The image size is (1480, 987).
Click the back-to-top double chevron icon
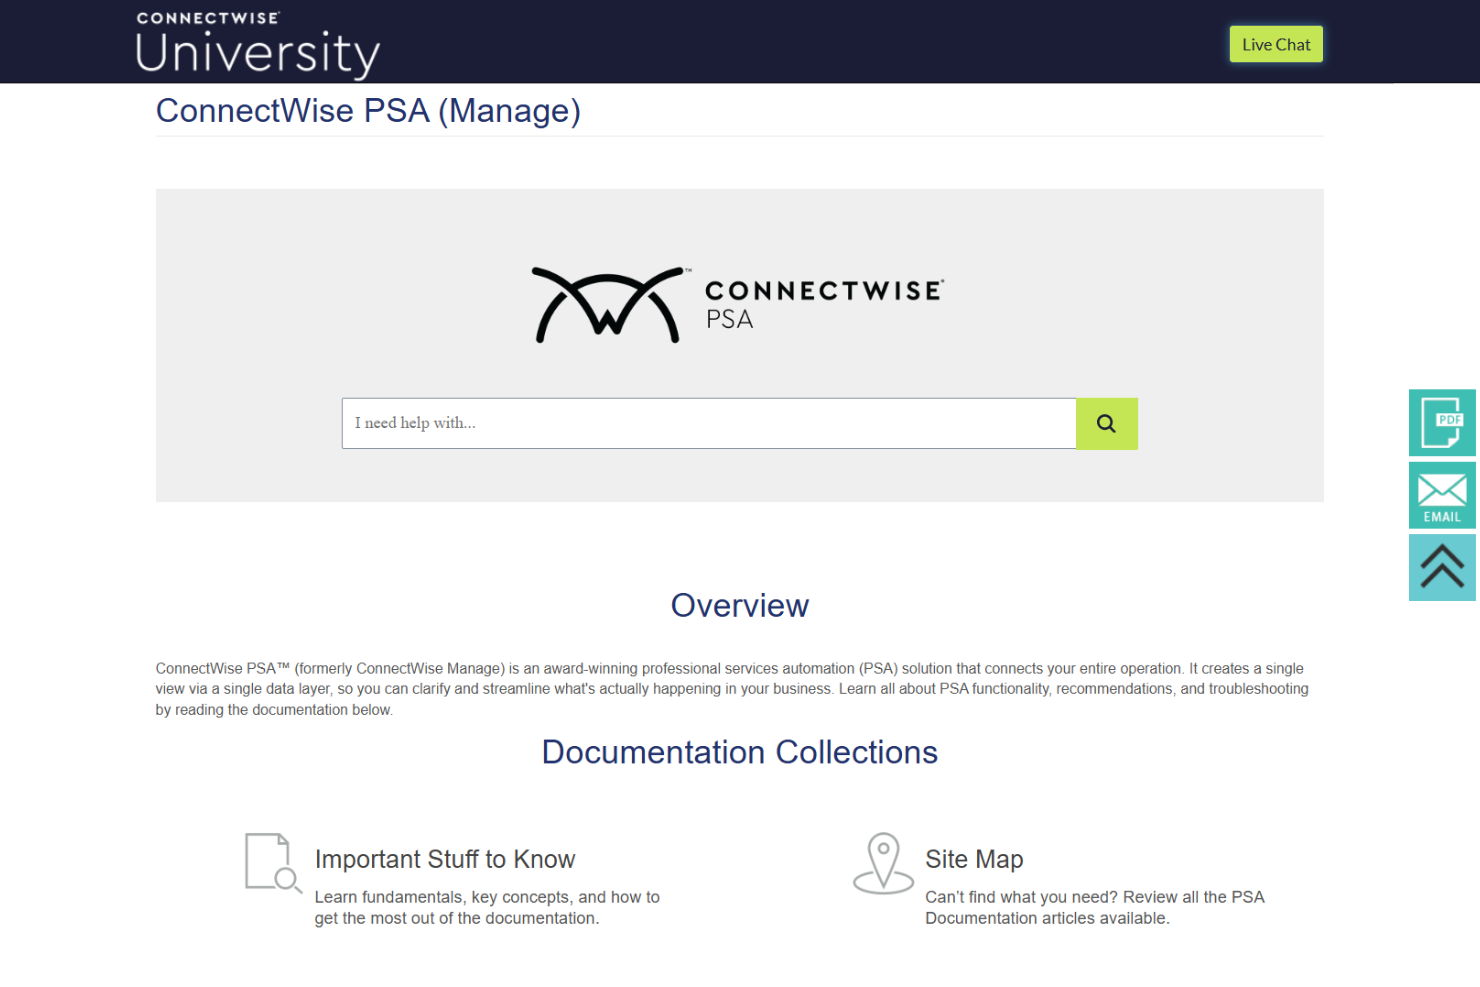coord(1442,567)
